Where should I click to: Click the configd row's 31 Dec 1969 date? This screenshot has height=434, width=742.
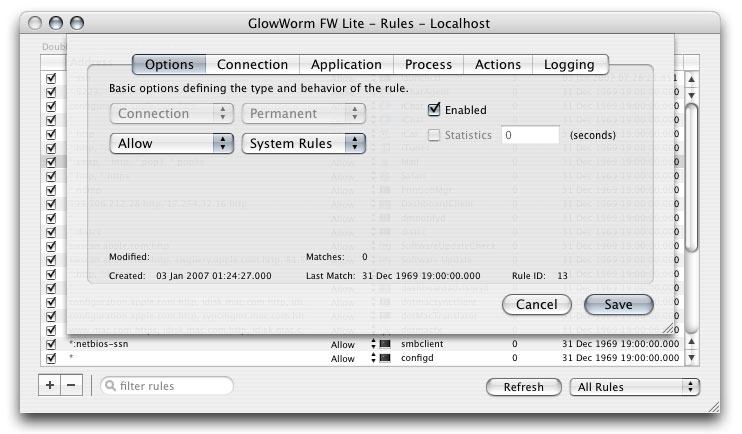pos(620,358)
